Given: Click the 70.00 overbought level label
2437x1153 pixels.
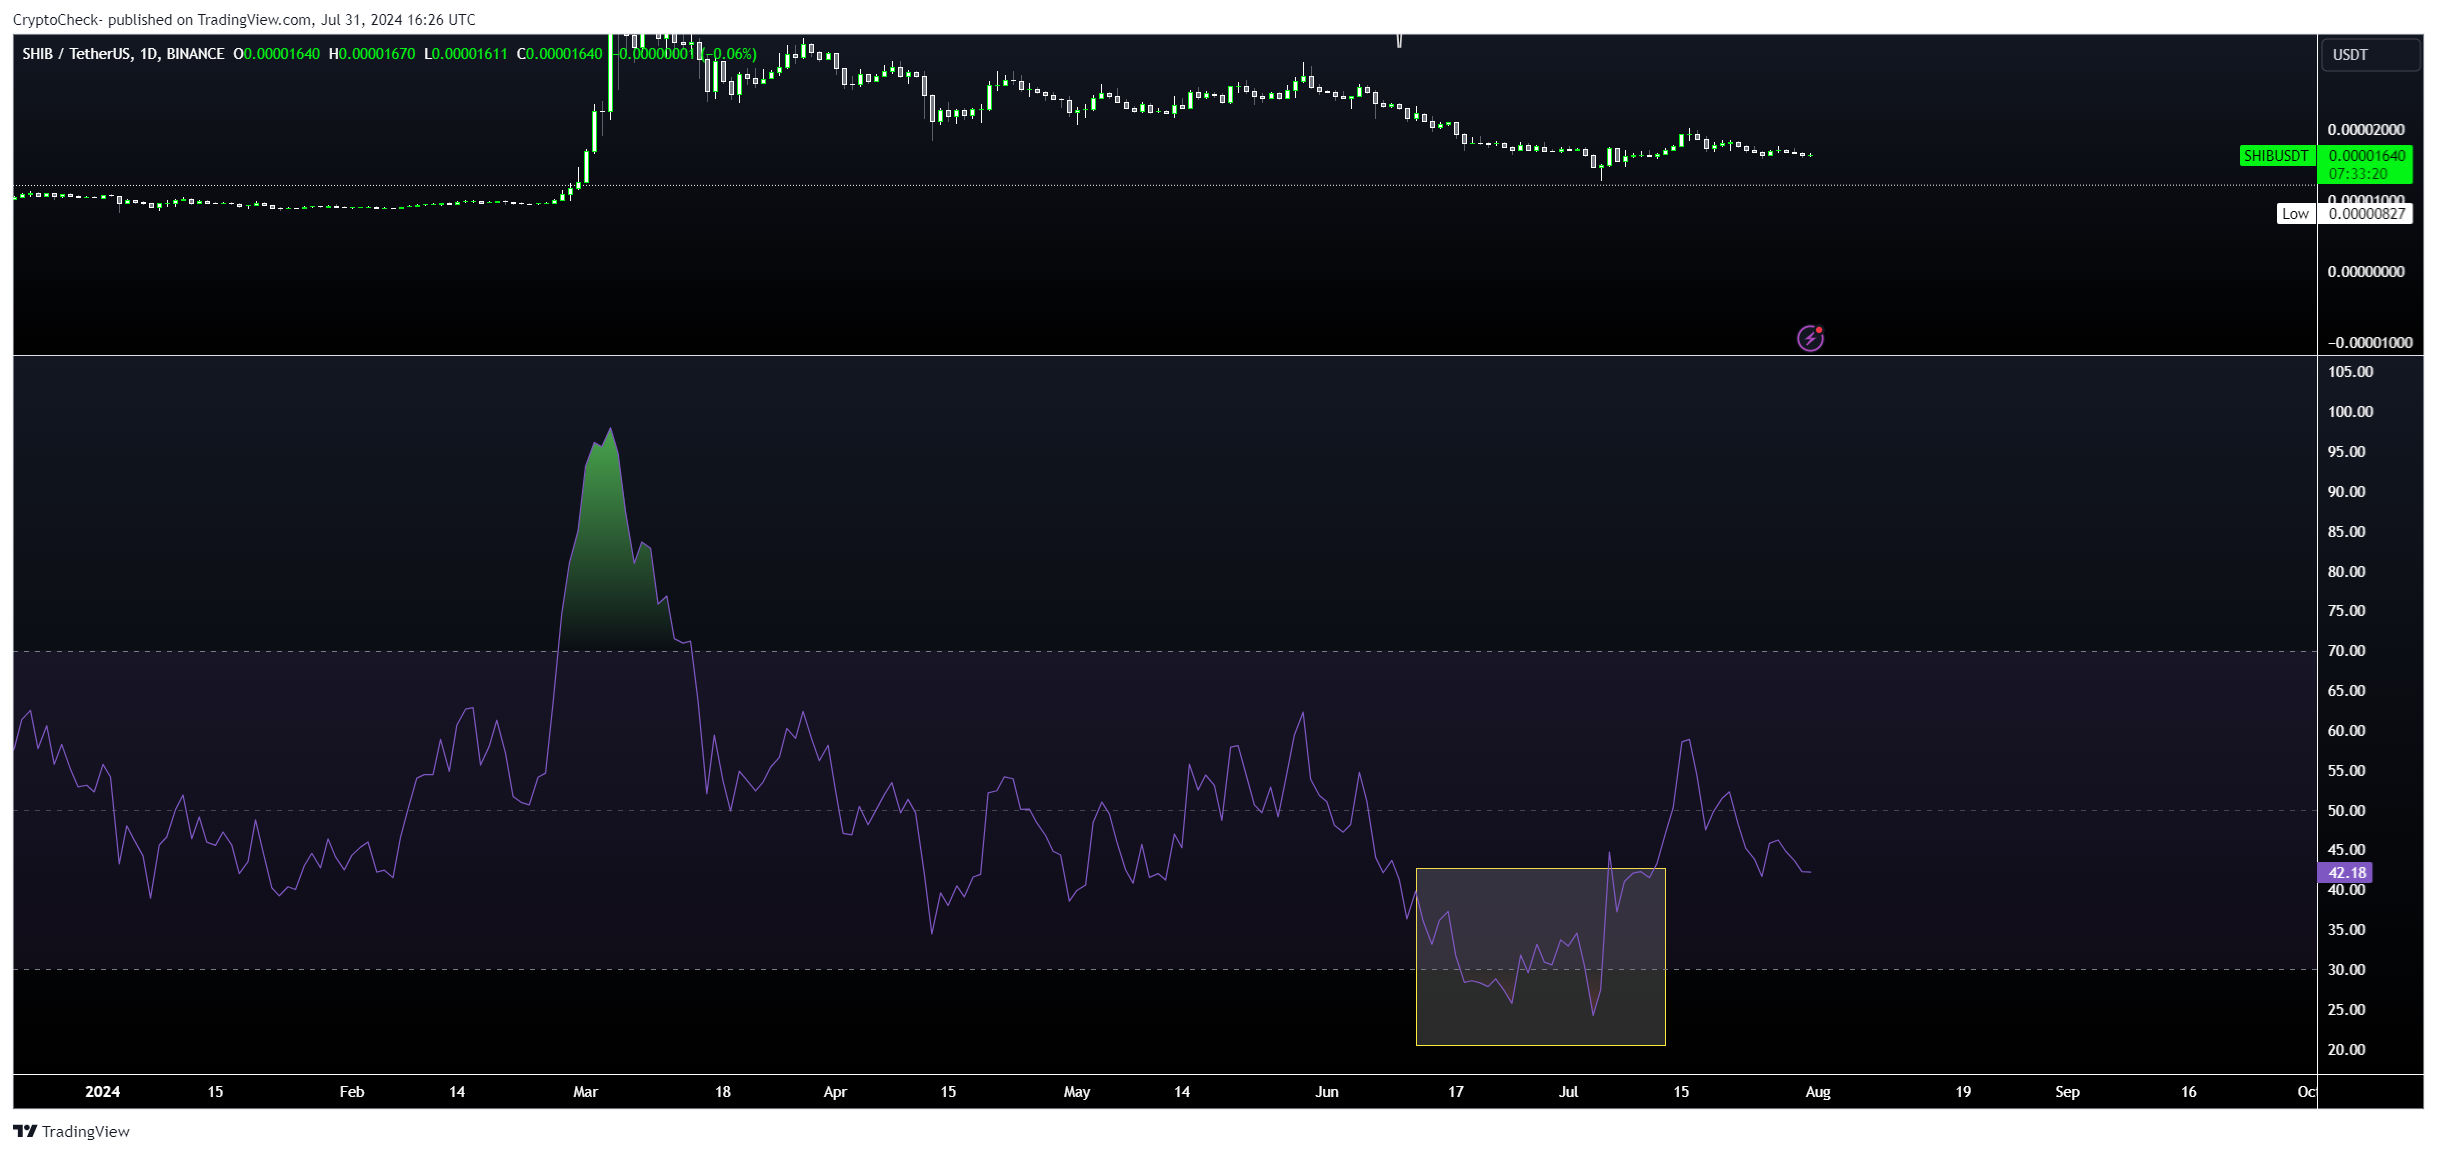Looking at the screenshot, I should point(2346,651).
